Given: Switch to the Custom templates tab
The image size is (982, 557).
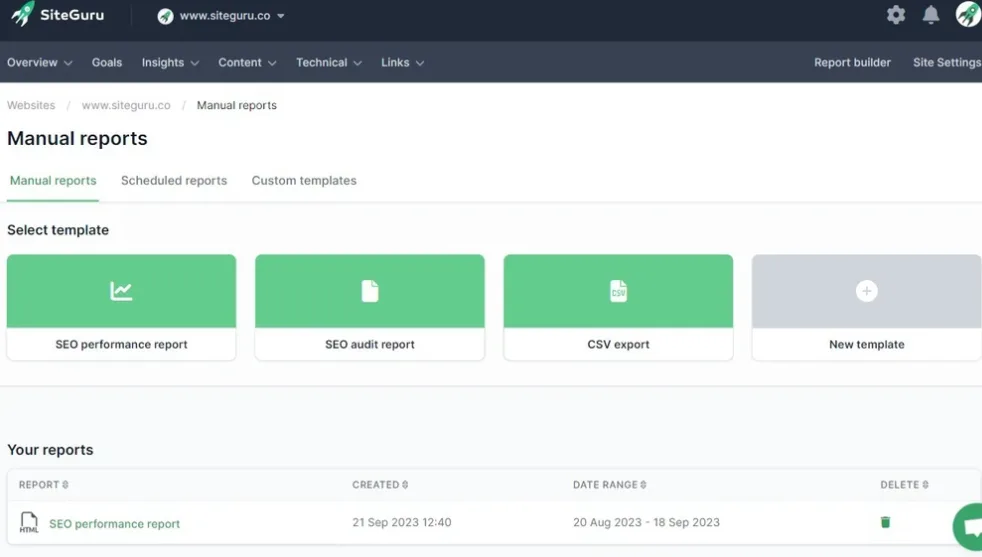Looking at the screenshot, I should pyautogui.click(x=304, y=180).
